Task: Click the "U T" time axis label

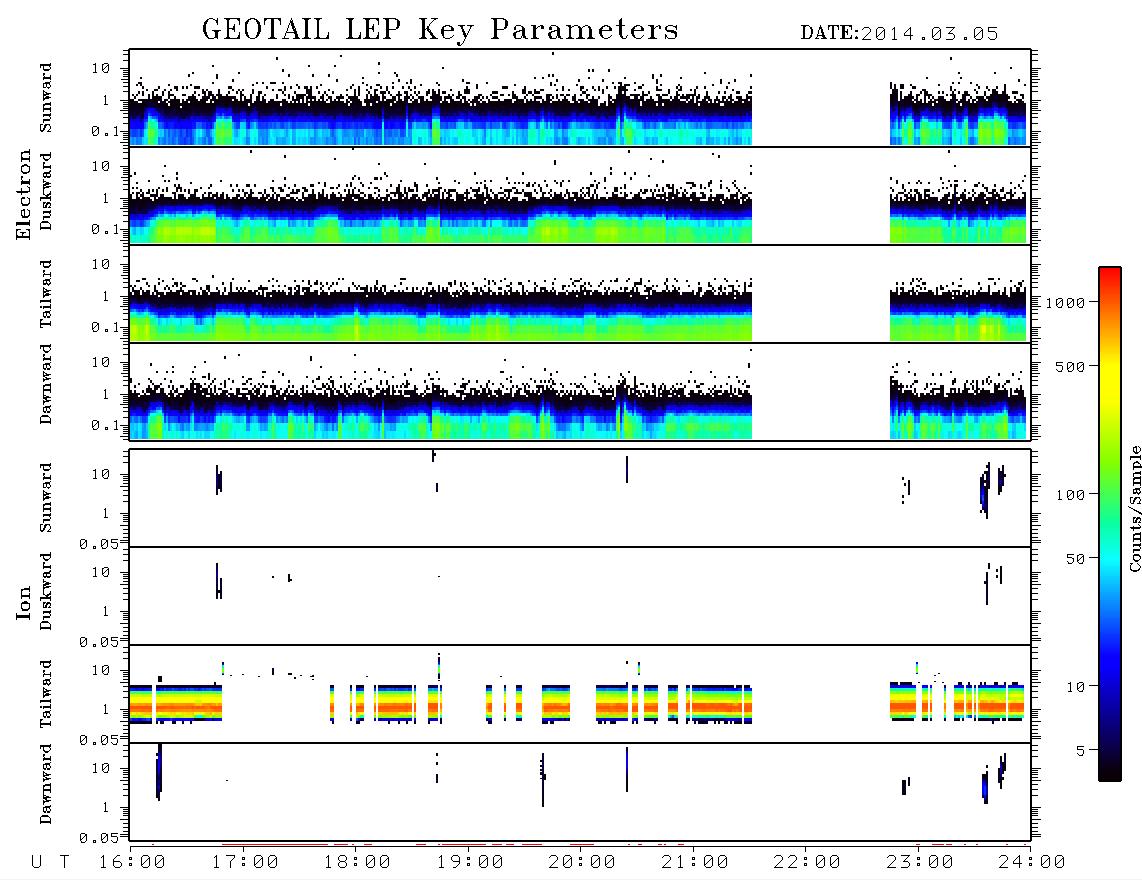Action: pyautogui.click(x=51, y=862)
